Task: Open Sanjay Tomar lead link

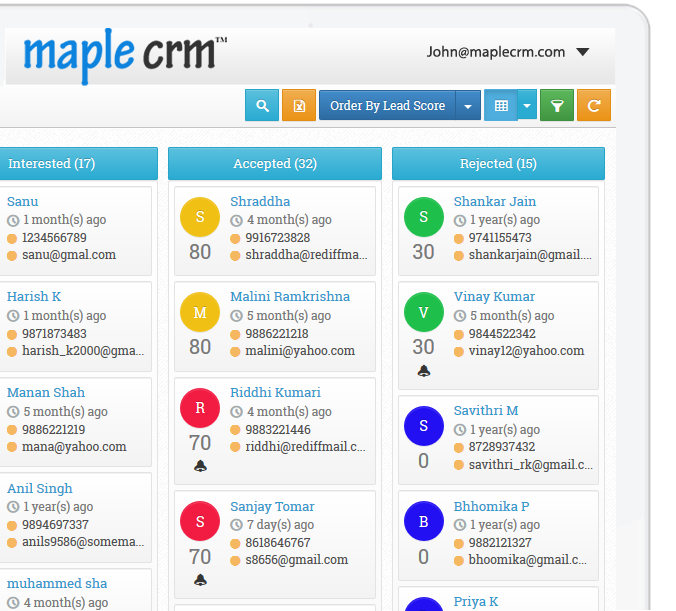Action: tap(272, 507)
